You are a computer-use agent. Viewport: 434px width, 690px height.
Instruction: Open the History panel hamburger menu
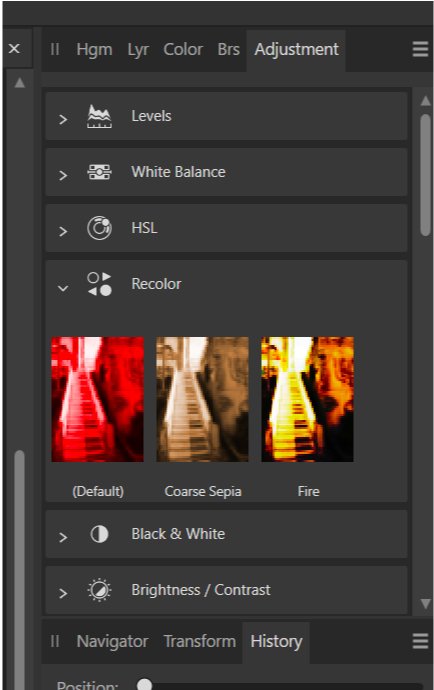tap(420, 641)
